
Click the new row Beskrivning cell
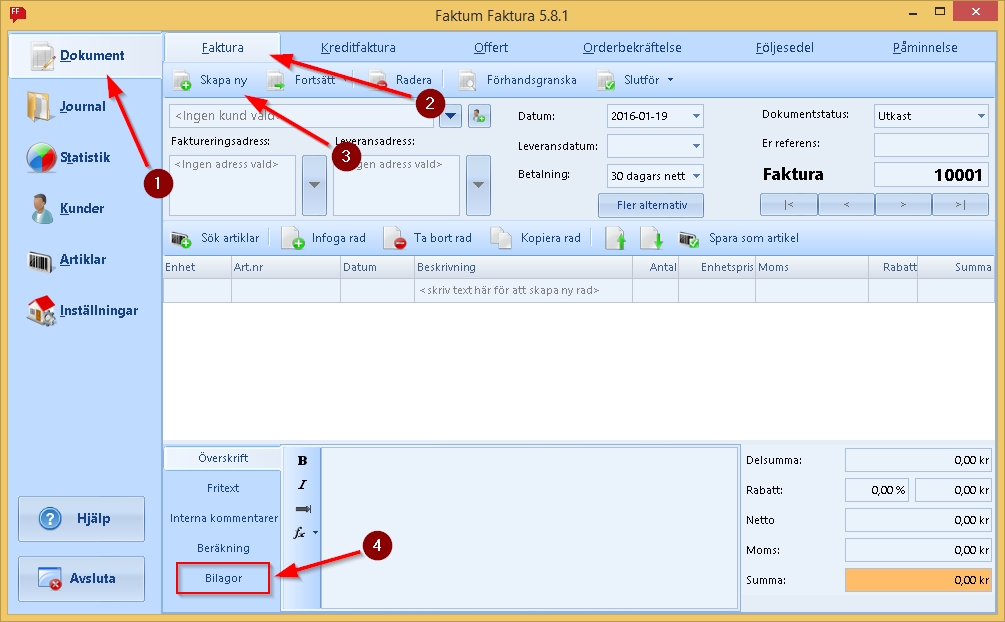click(523, 290)
